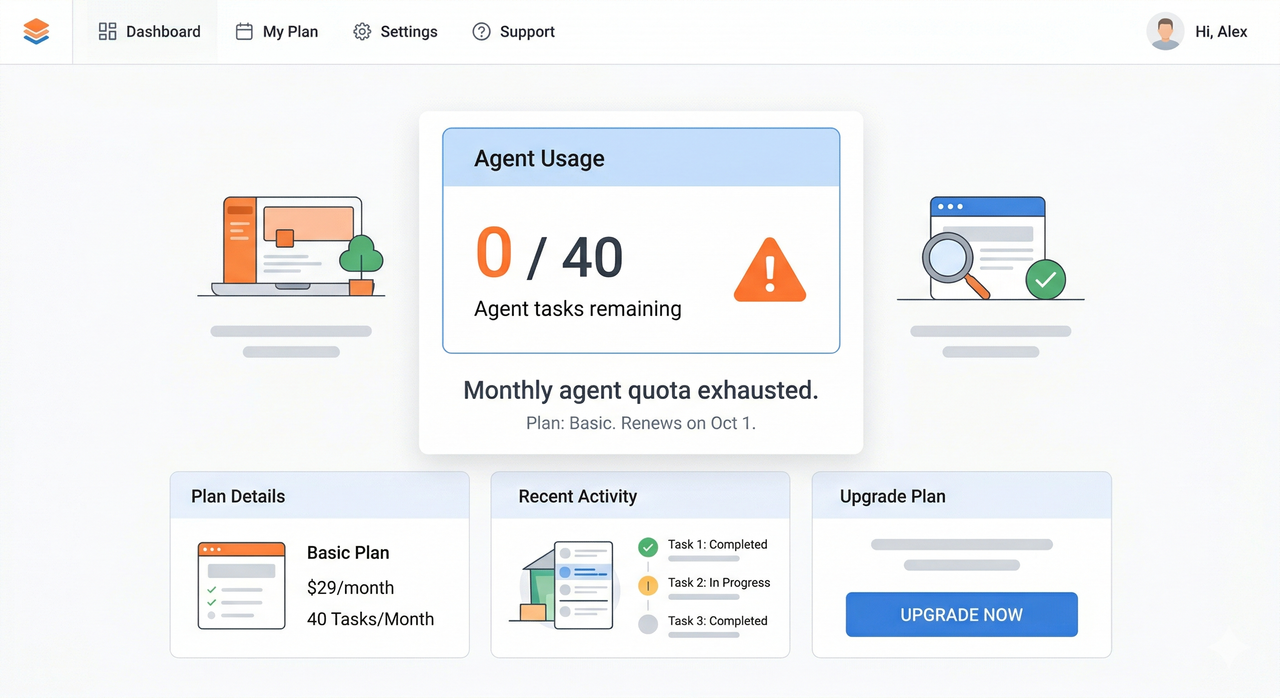The height and width of the screenshot is (698, 1280).
Task: Click Task 2 yellow in-progress icon
Action: pyautogui.click(x=648, y=585)
